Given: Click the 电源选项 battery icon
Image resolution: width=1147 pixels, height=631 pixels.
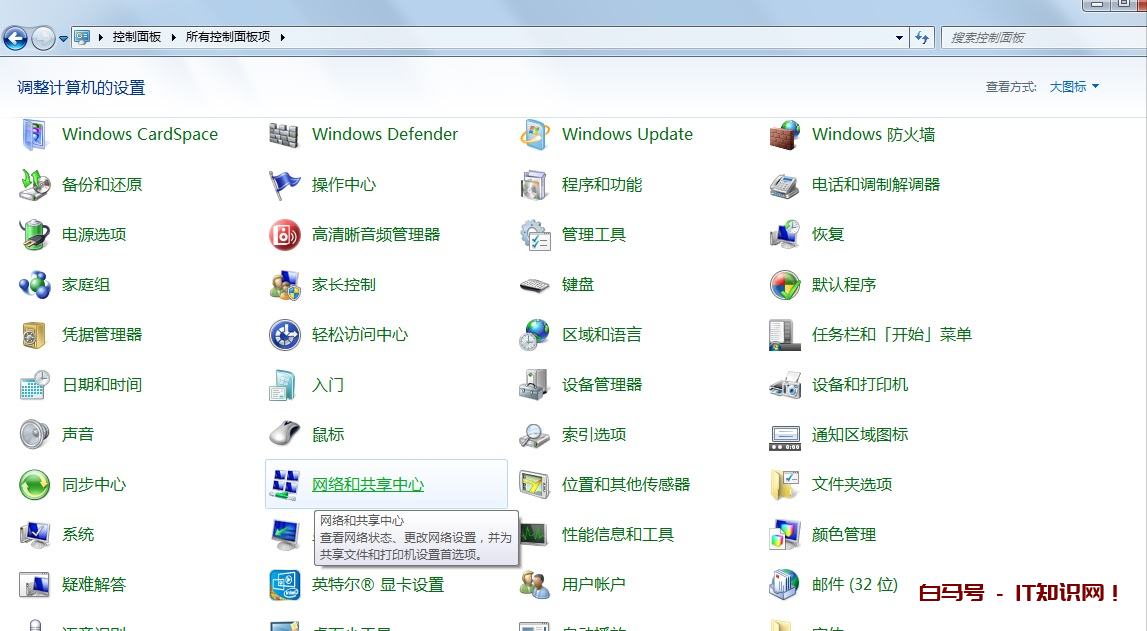Looking at the screenshot, I should 35,235.
